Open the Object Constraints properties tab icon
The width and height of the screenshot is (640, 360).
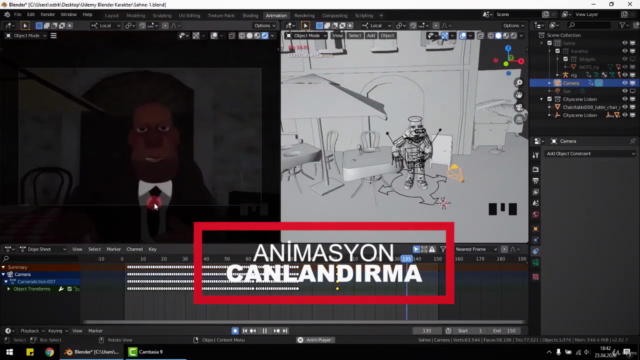click(536, 251)
